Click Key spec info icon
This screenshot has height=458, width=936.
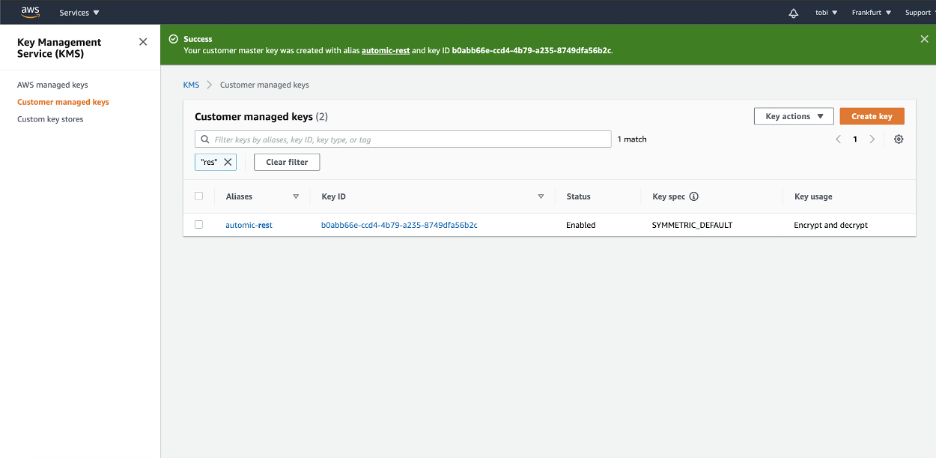click(694, 197)
